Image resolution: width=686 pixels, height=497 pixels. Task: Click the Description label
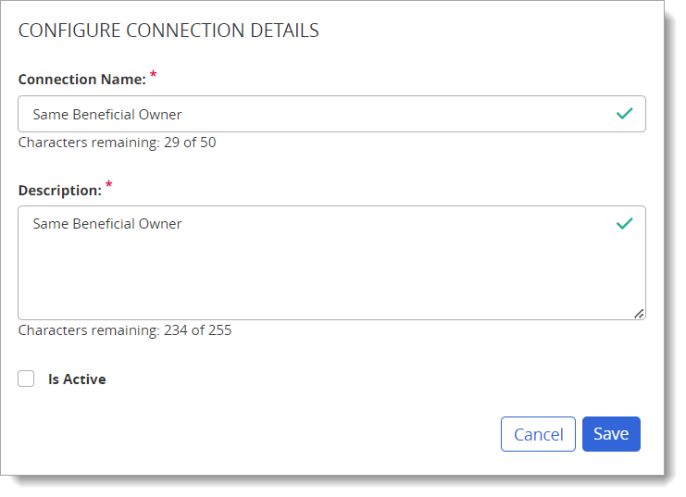pos(60,190)
